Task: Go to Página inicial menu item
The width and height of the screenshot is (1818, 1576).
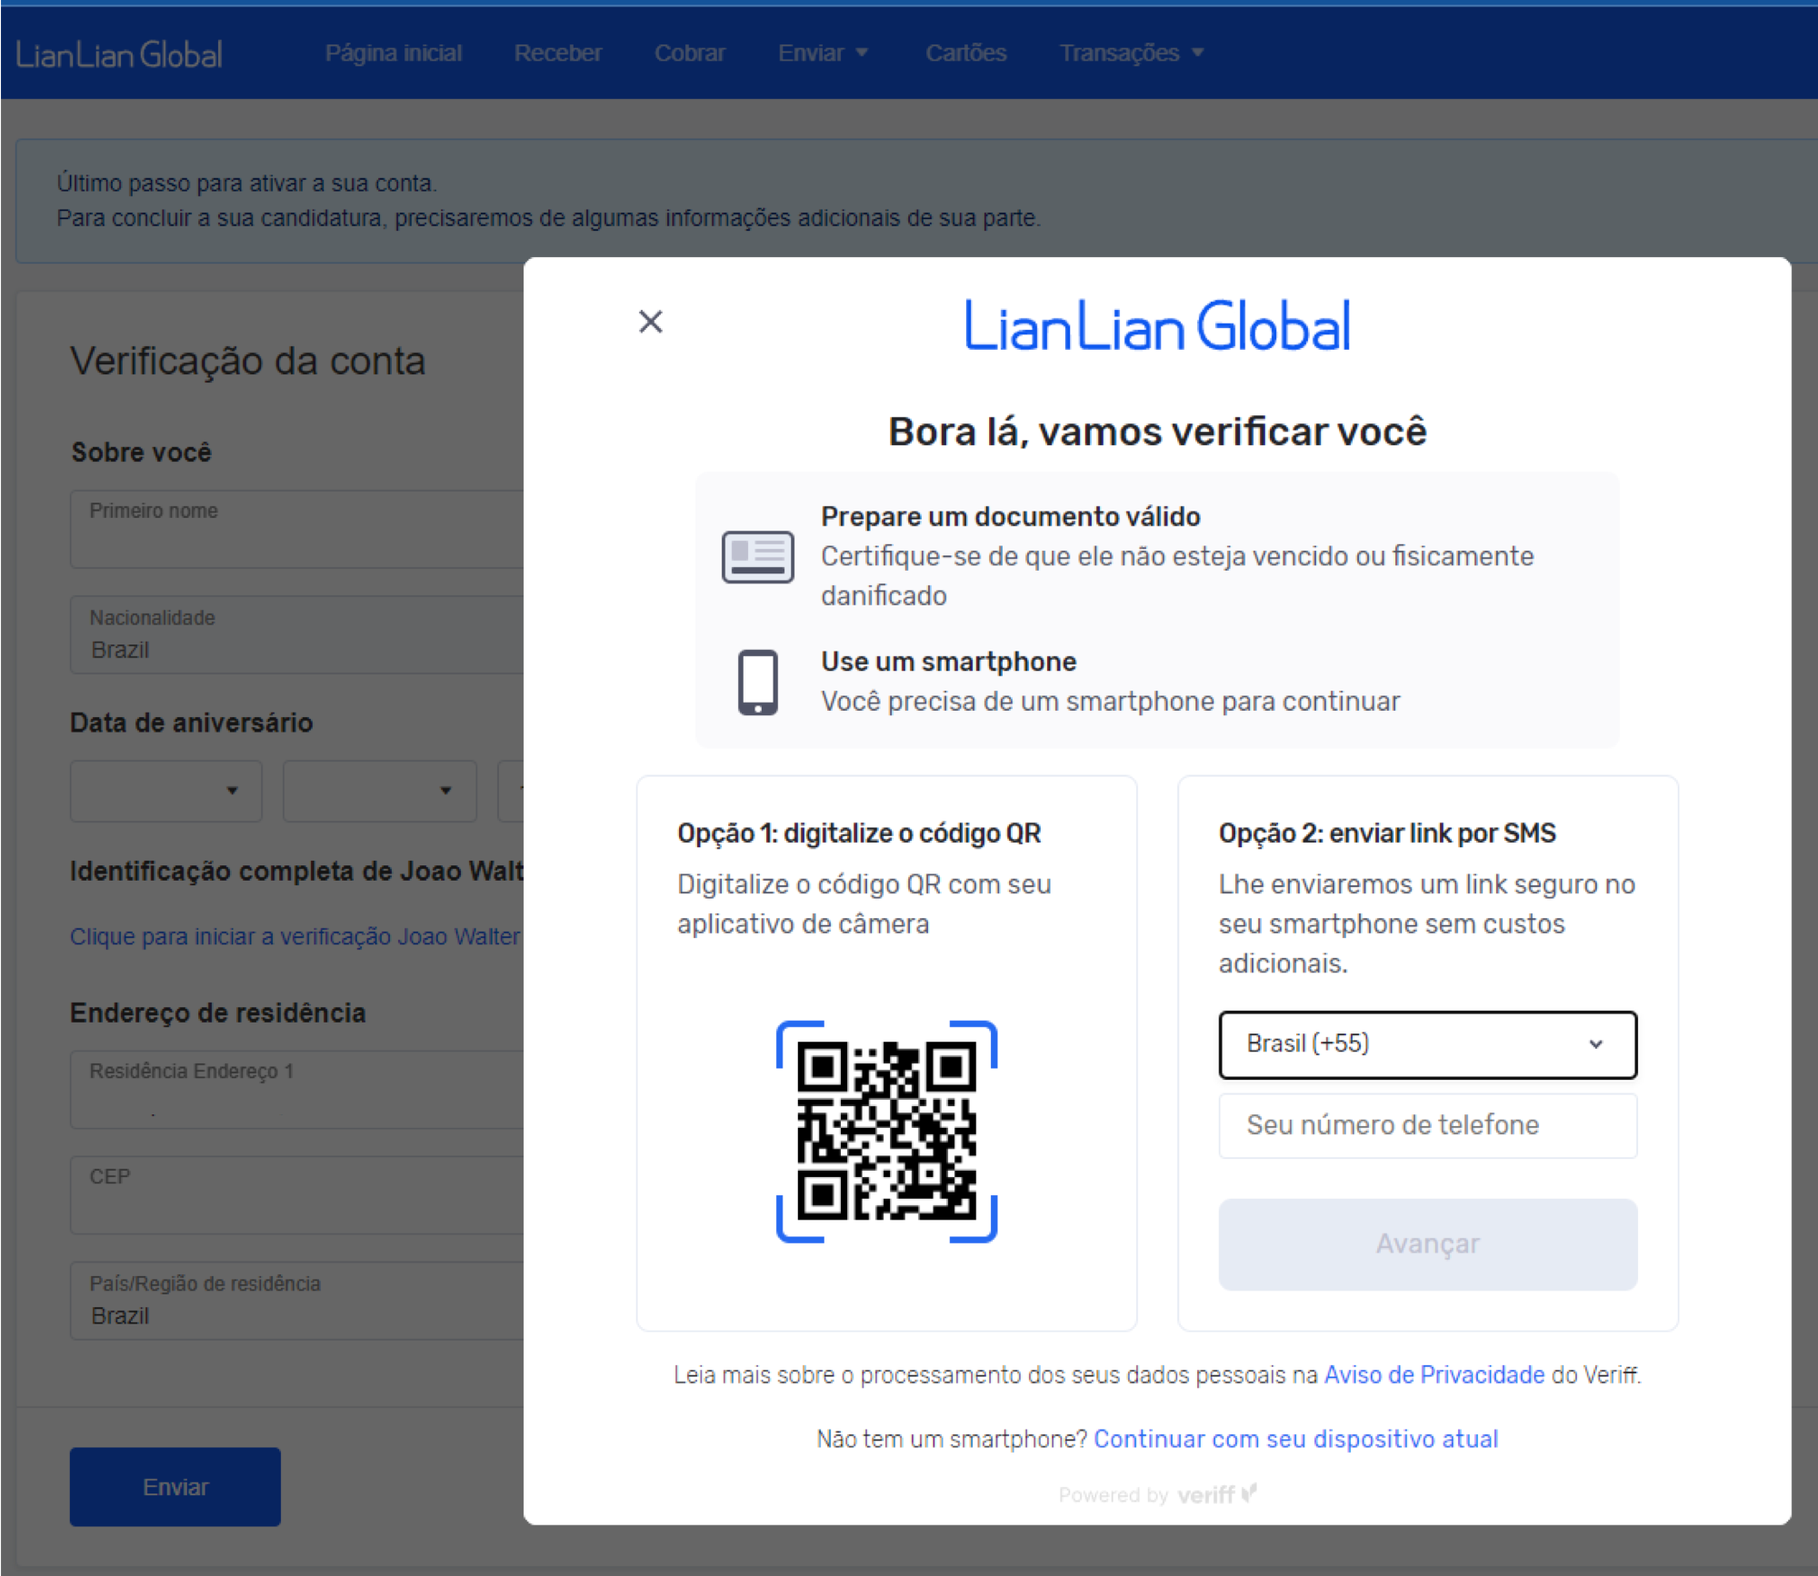Action: (393, 53)
